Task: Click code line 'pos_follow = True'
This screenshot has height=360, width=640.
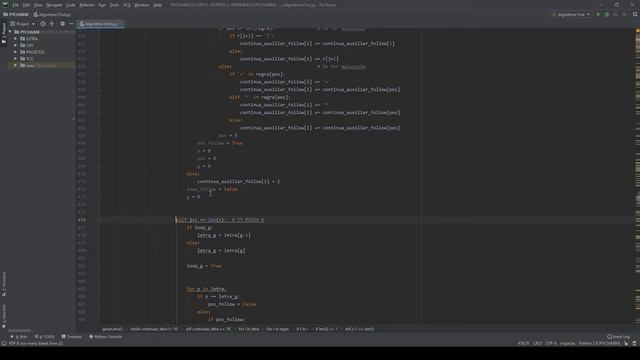Action: click(x=220, y=143)
